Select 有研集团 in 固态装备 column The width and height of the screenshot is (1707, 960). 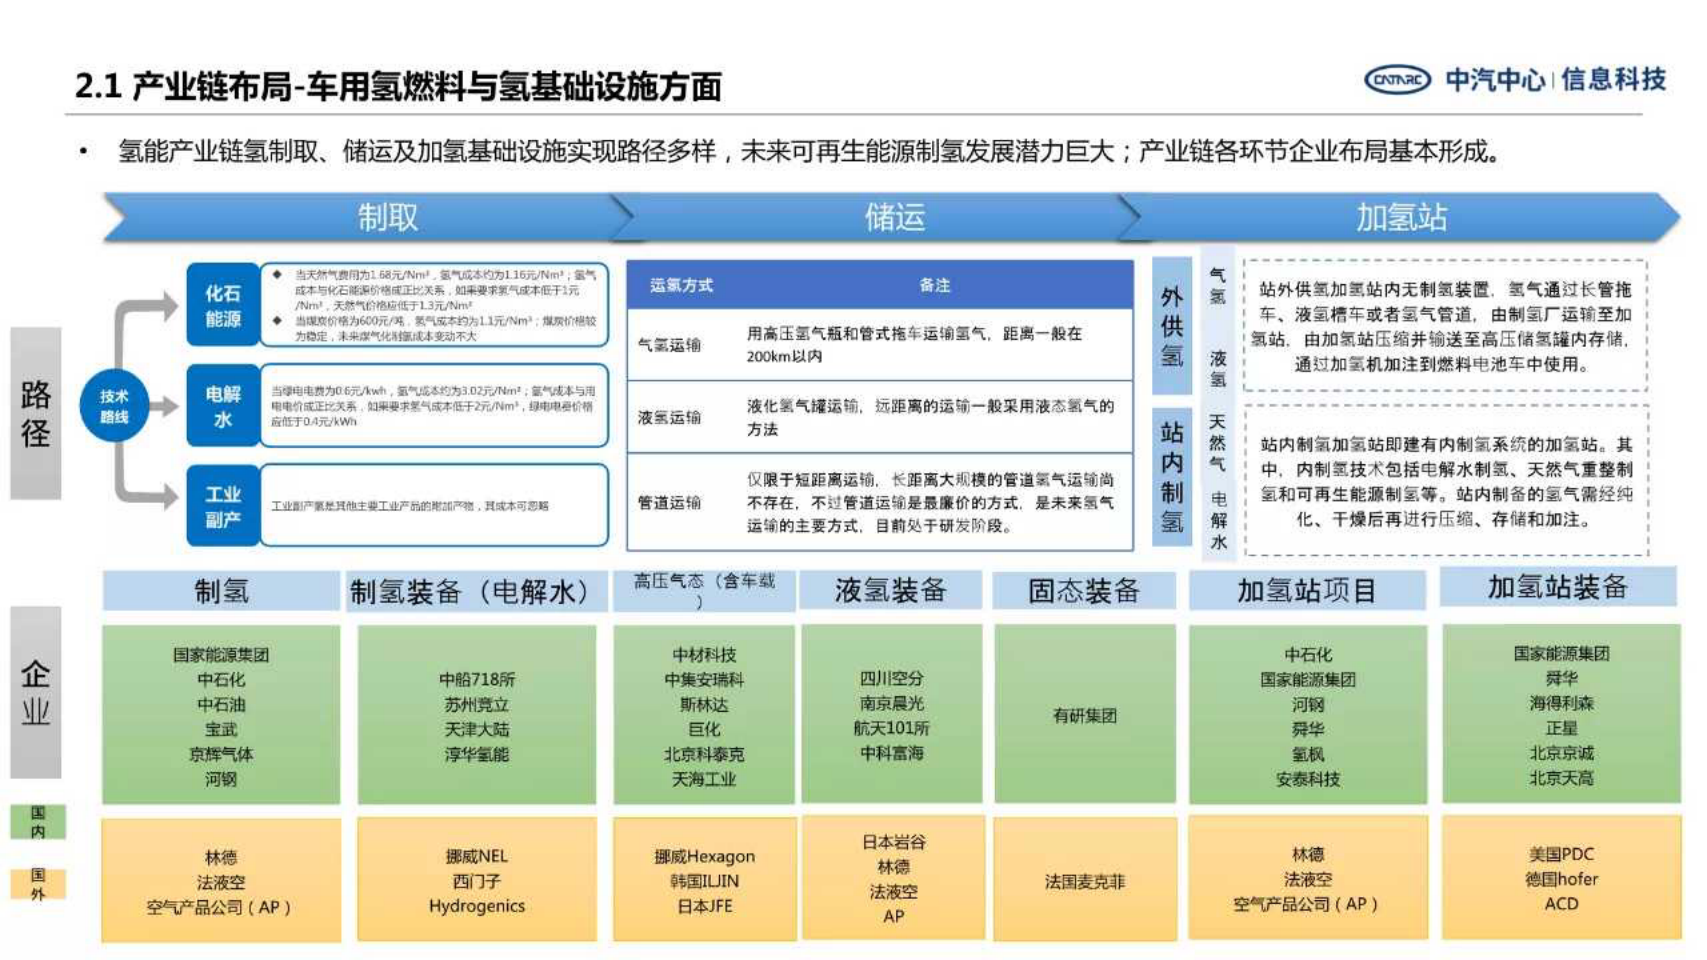[1084, 716]
